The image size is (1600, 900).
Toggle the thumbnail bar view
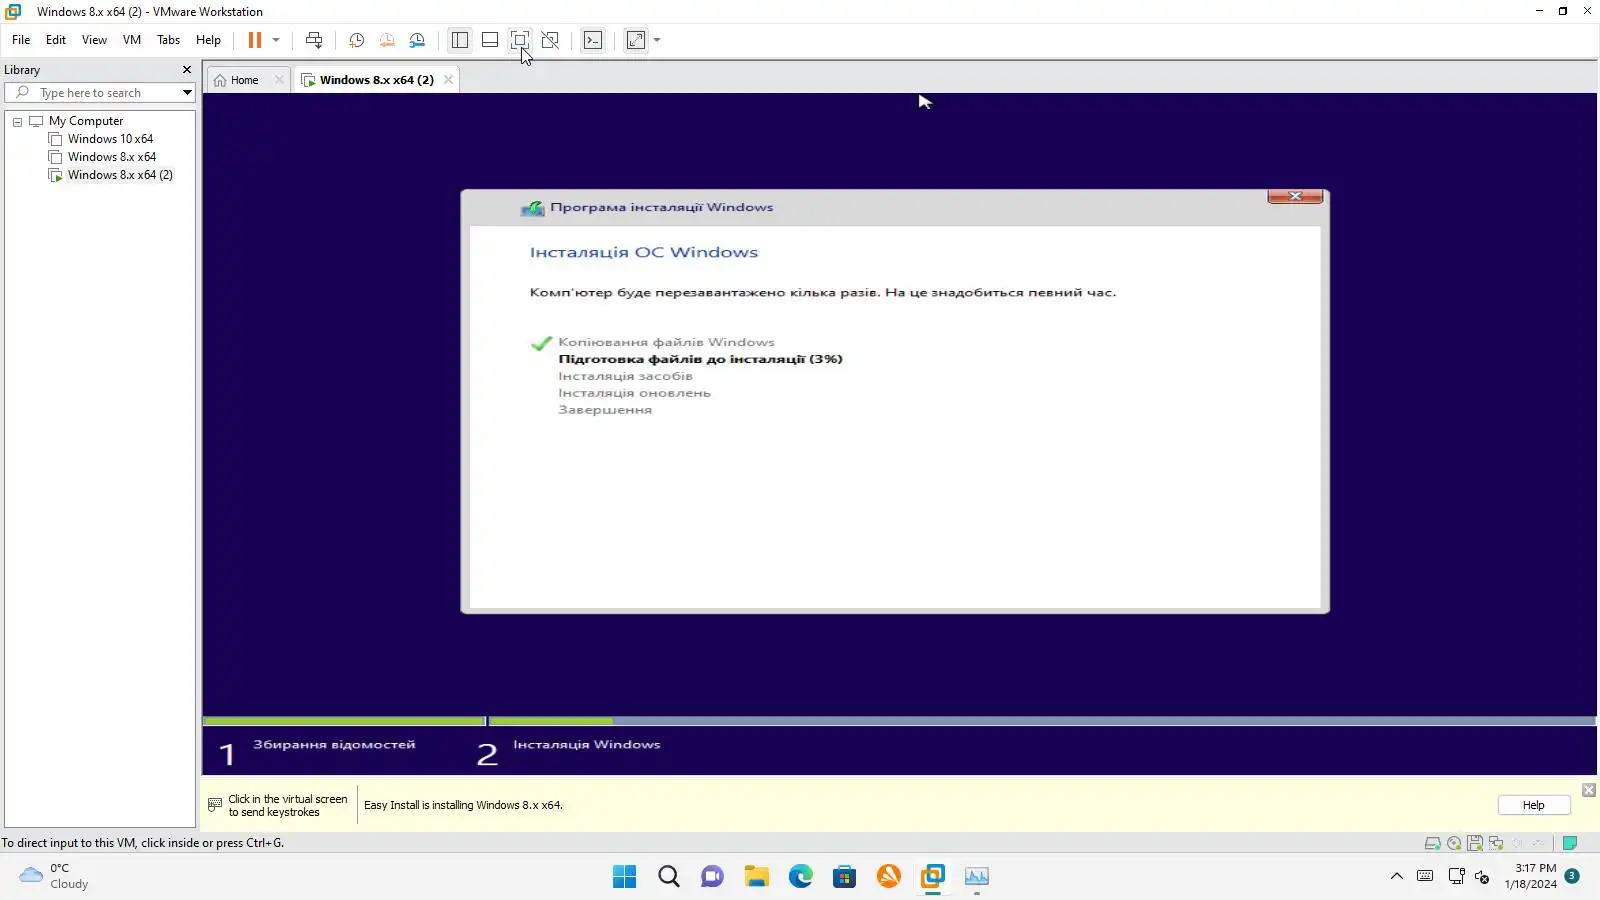(x=490, y=40)
